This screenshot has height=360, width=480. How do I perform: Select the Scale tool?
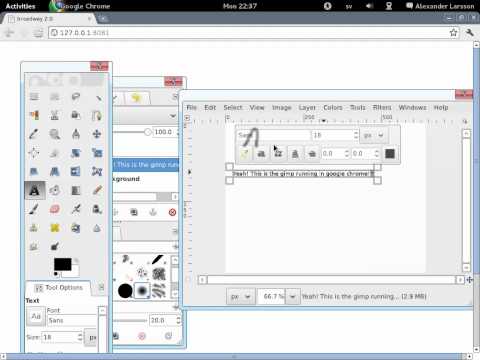point(97,153)
